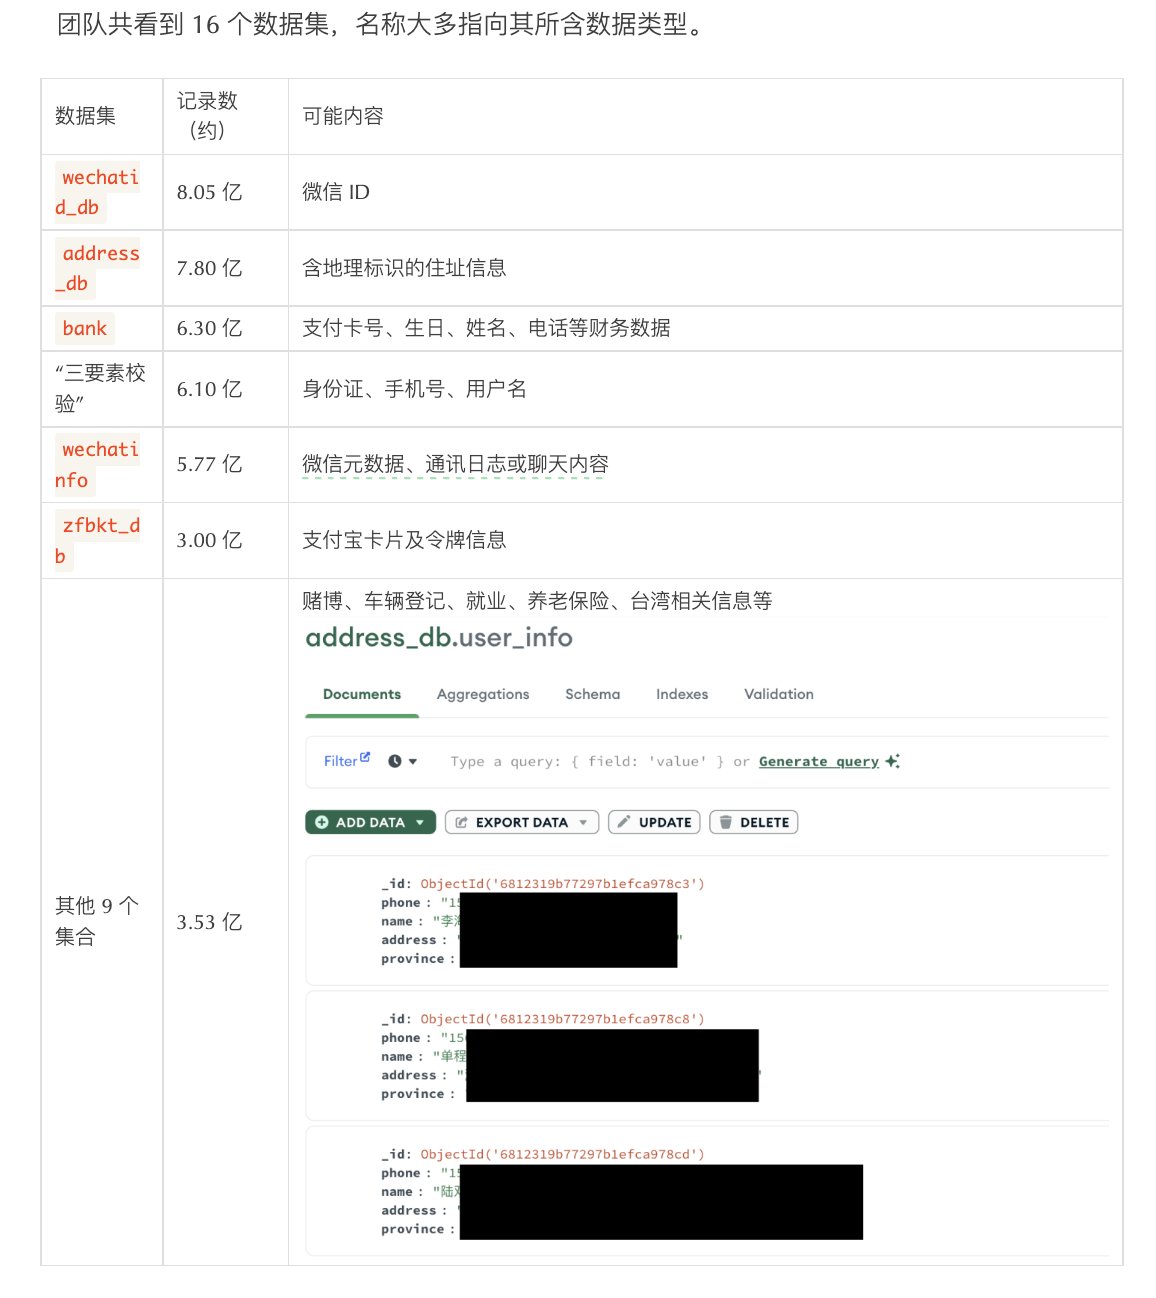Click the Generate query link
Screen dimensions: 1156x1298
[818, 761]
